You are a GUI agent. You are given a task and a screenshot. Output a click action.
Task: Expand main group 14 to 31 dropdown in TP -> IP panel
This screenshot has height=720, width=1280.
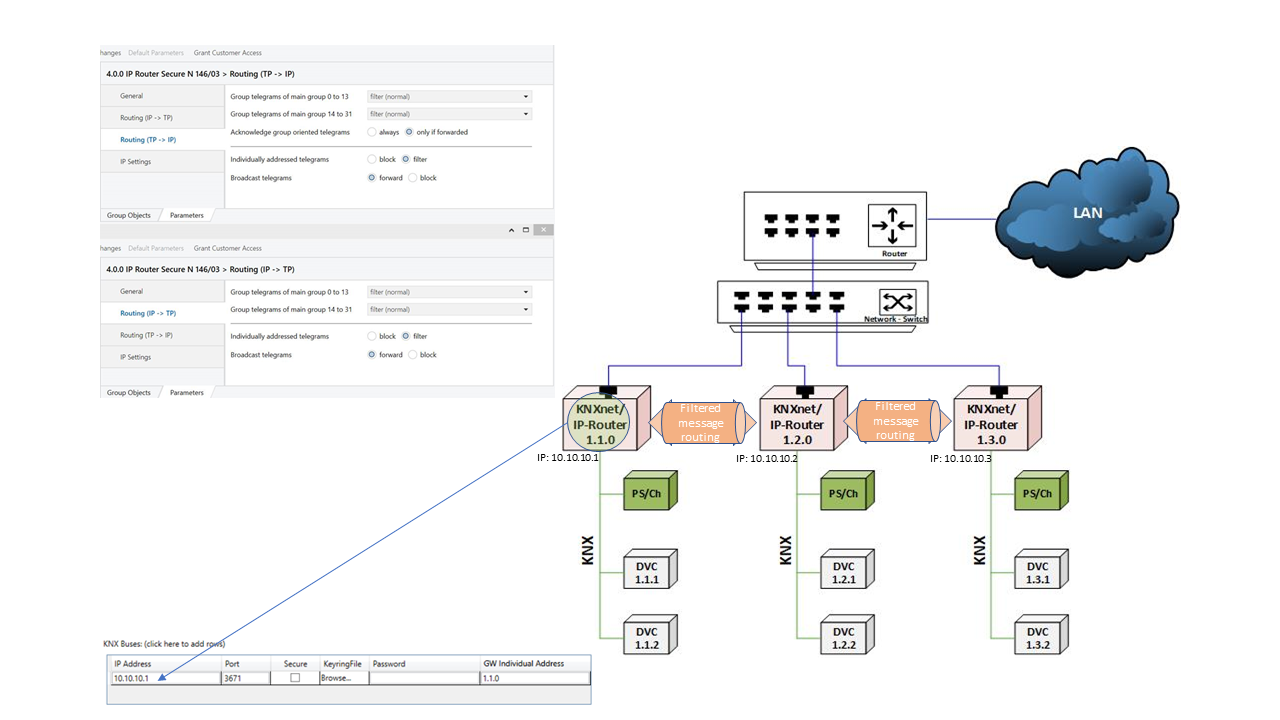449,114
